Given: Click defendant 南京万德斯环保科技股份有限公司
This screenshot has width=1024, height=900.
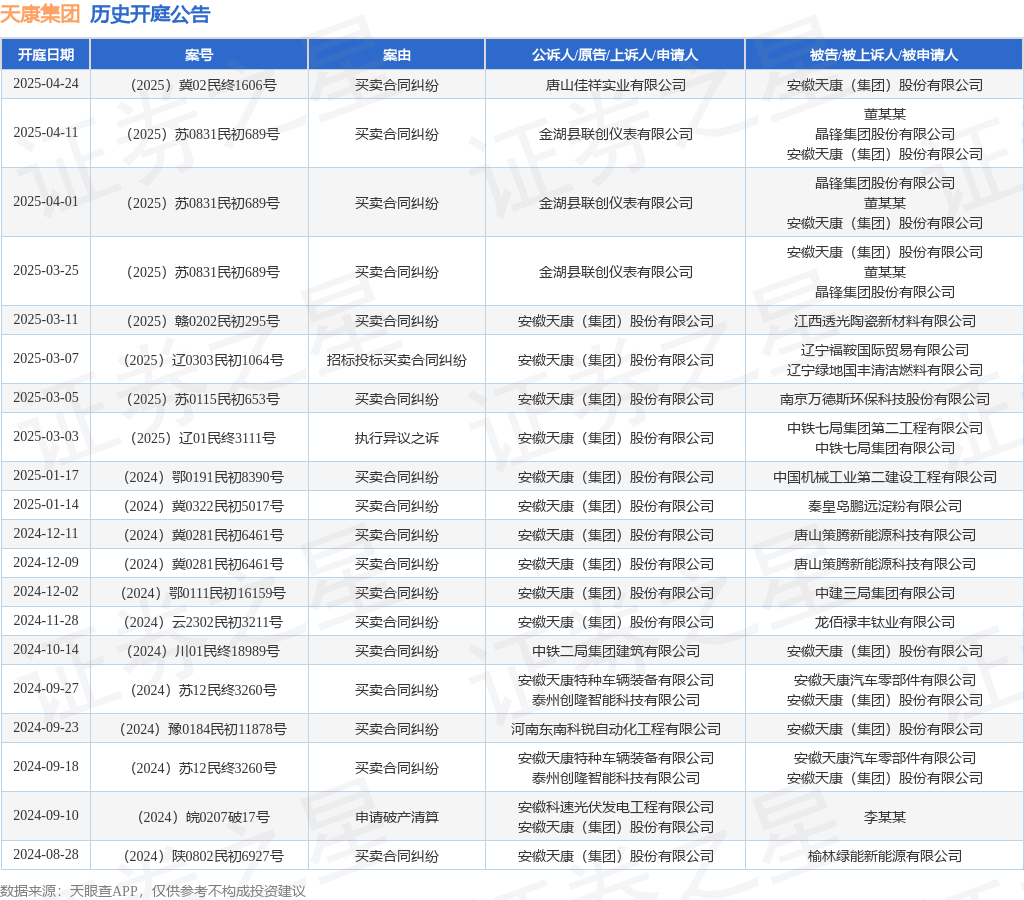Looking at the screenshot, I should coord(884,399).
